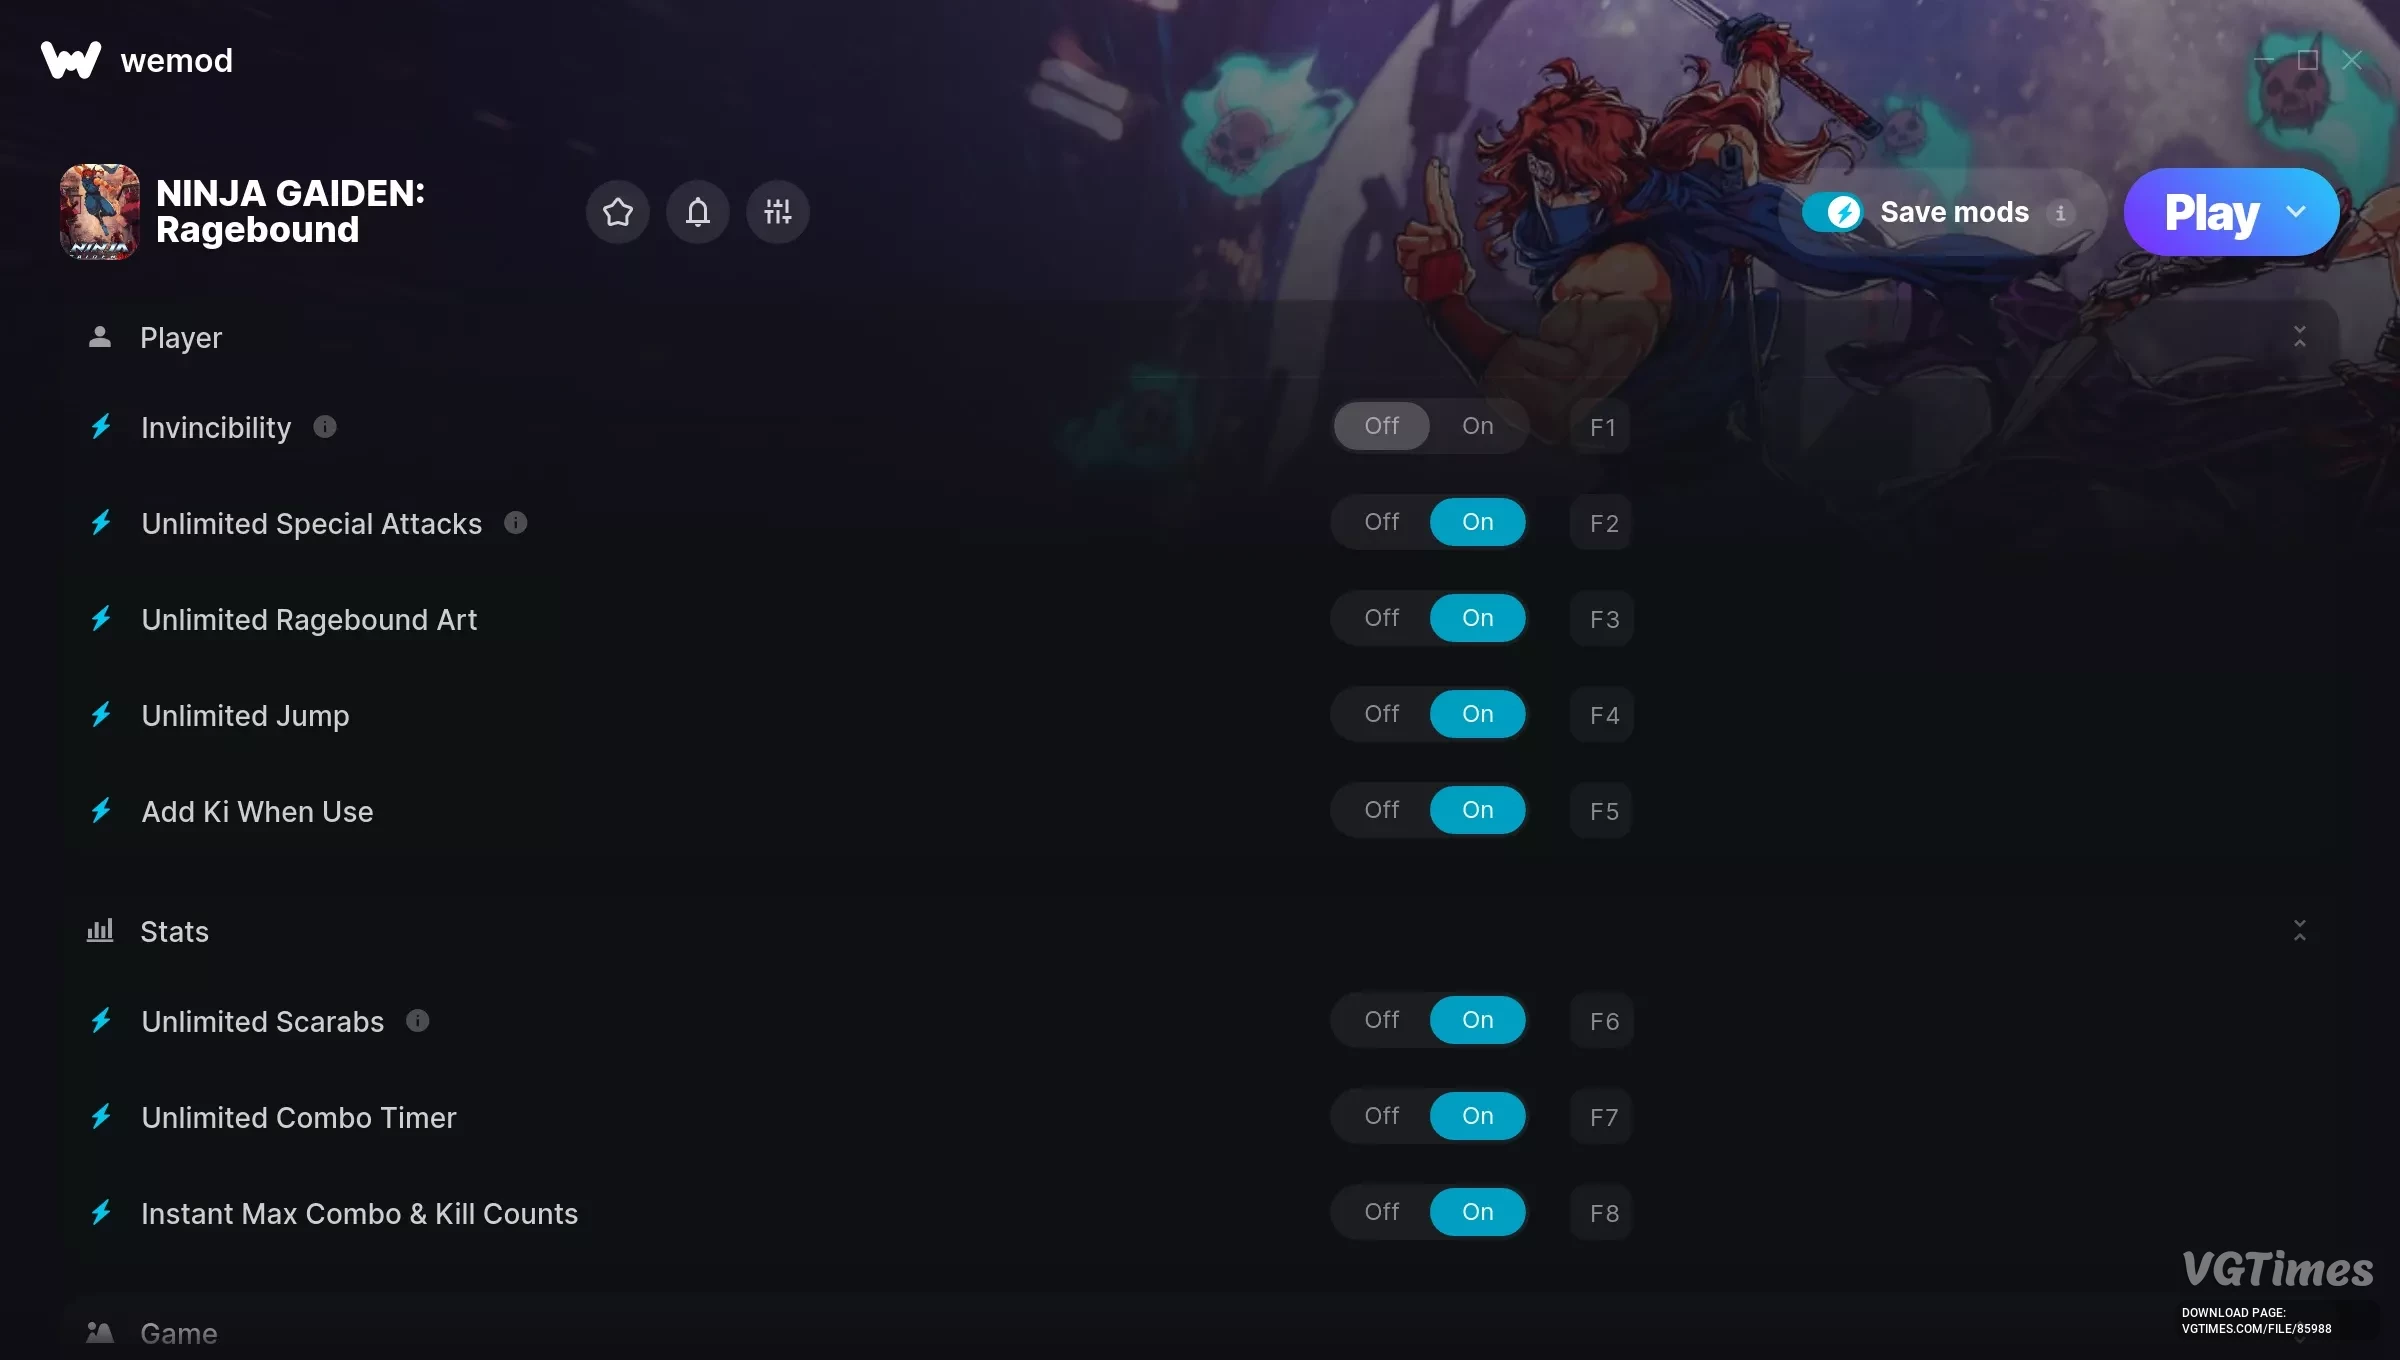Show info for Invincibility mod
The width and height of the screenshot is (2400, 1360).
325,427
